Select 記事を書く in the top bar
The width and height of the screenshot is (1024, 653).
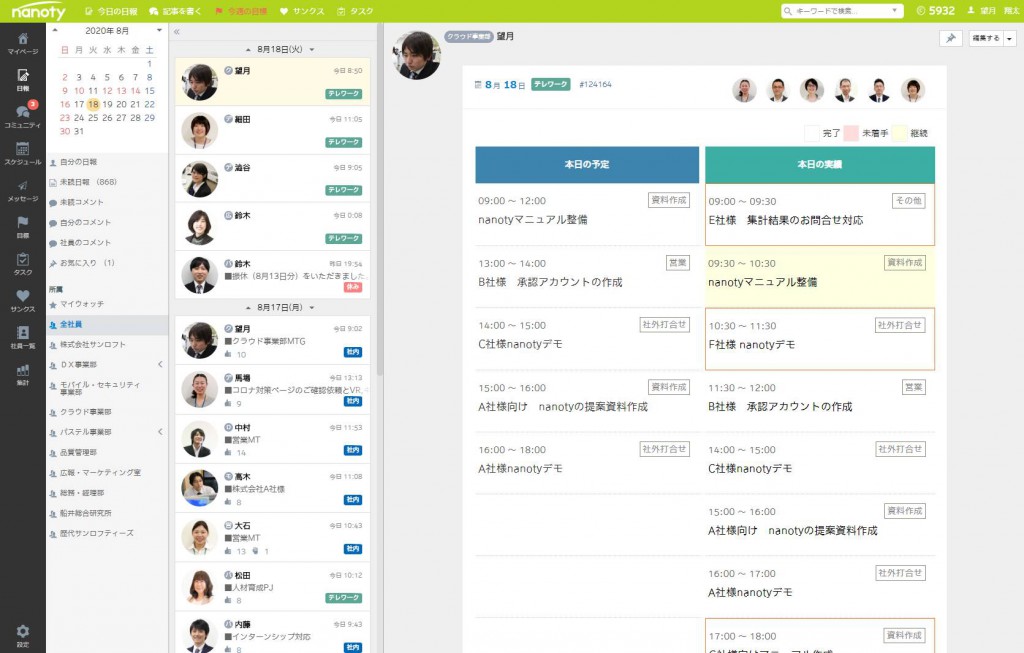(x=175, y=11)
